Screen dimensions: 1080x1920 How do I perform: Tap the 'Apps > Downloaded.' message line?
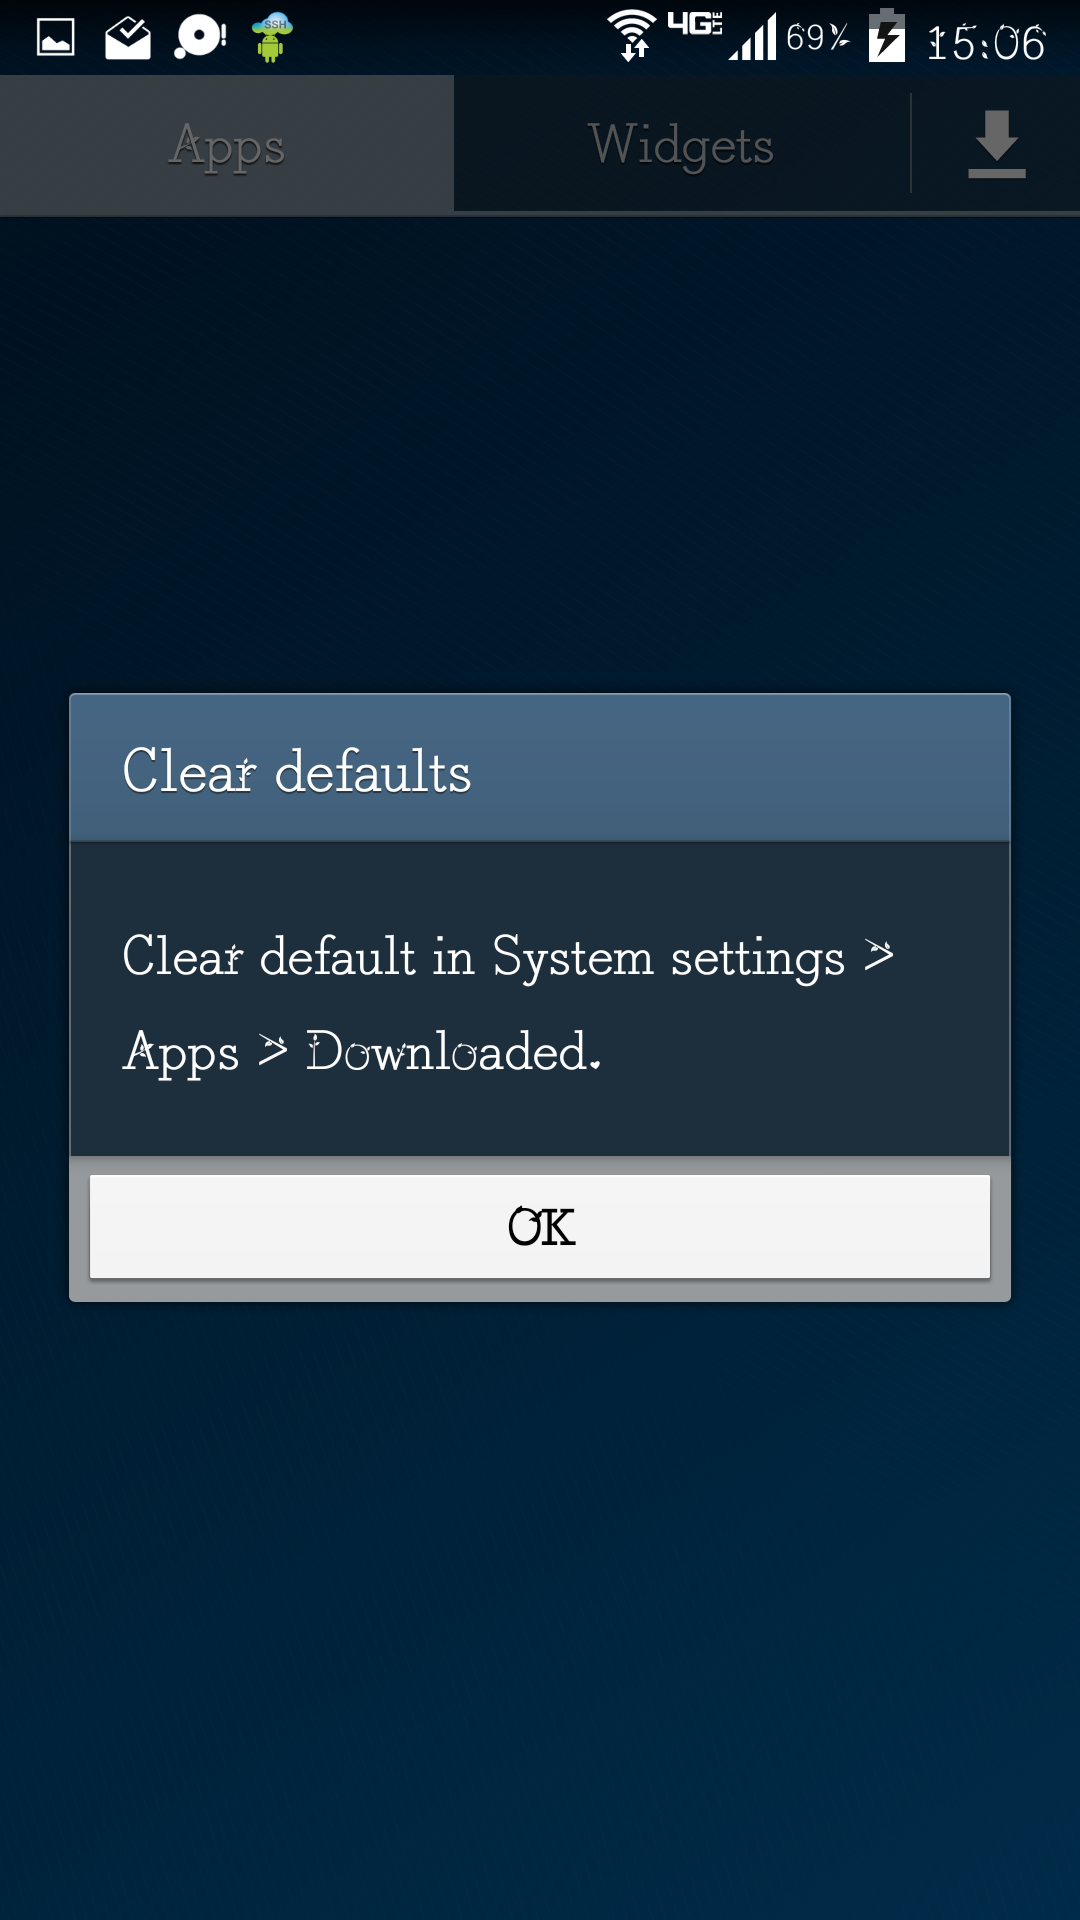[x=362, y=1052]
